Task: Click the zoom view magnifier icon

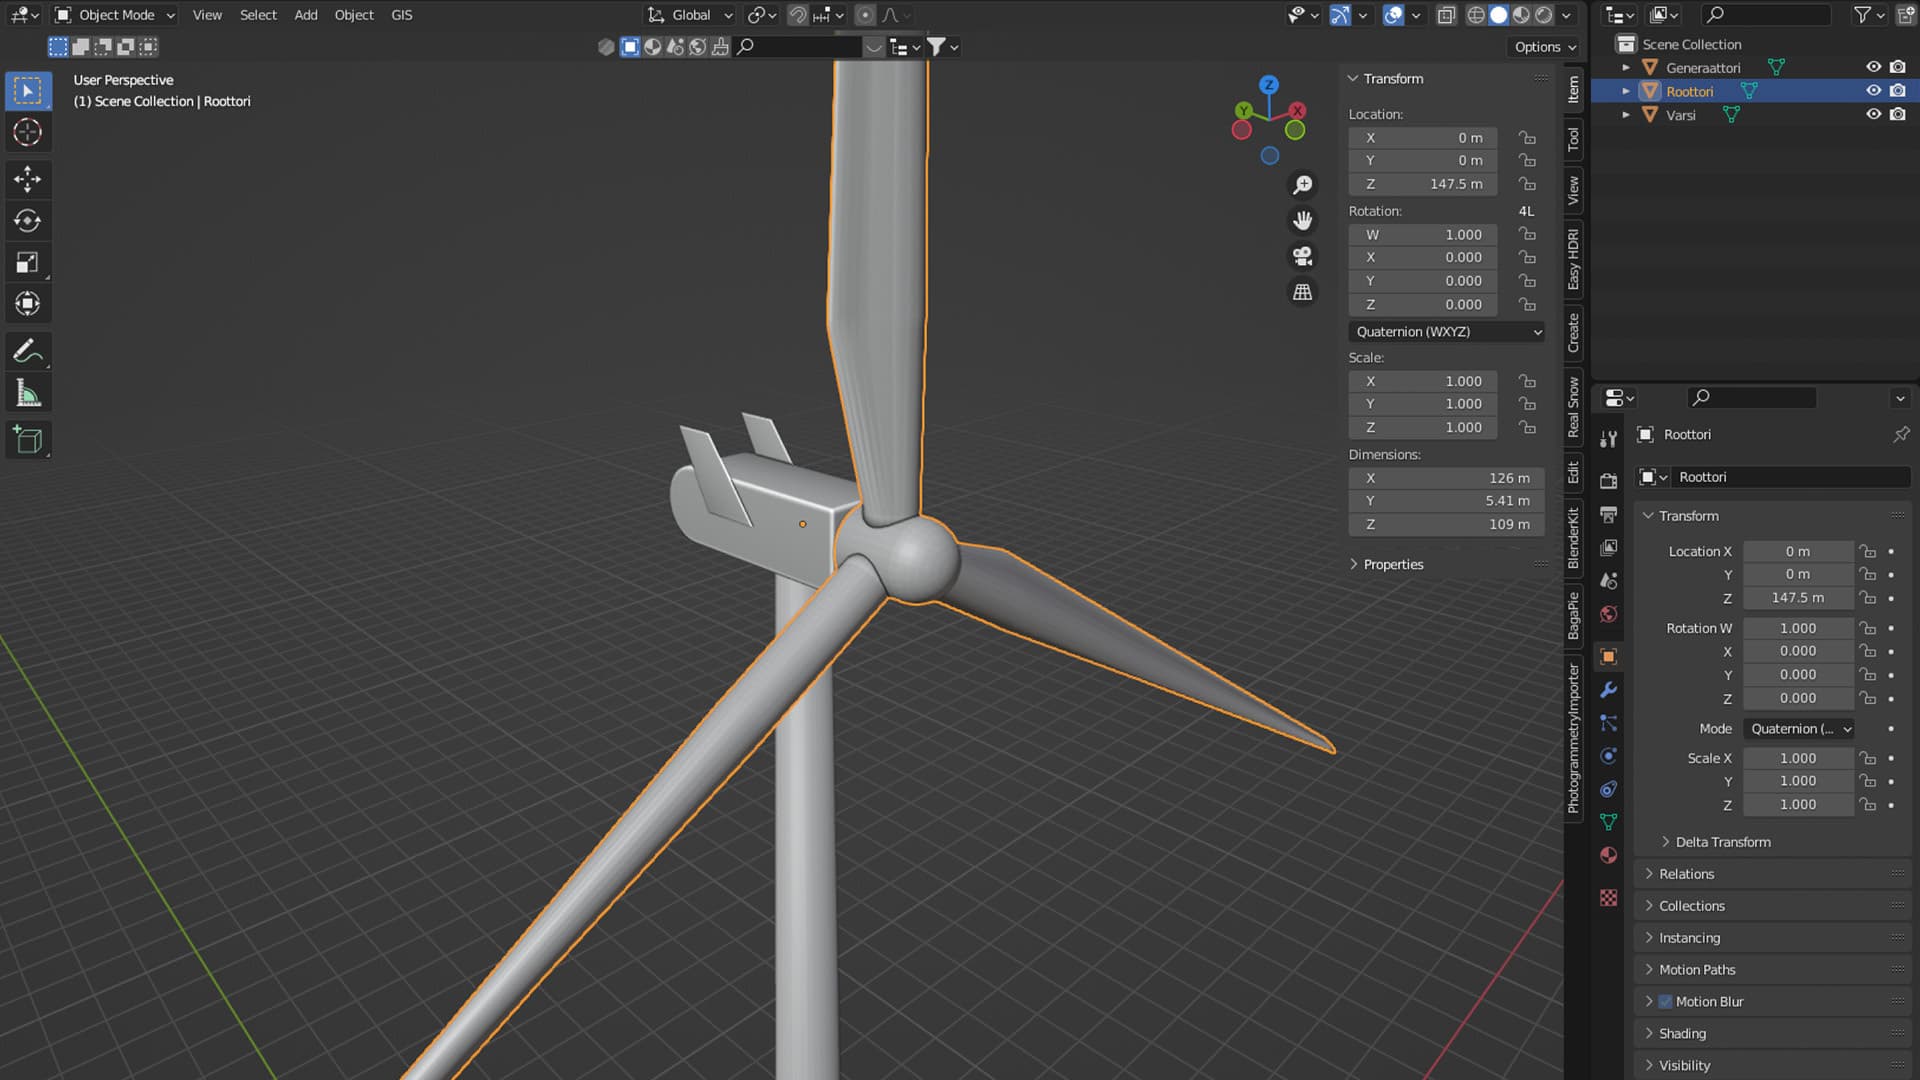Action: coord(1302,185)
